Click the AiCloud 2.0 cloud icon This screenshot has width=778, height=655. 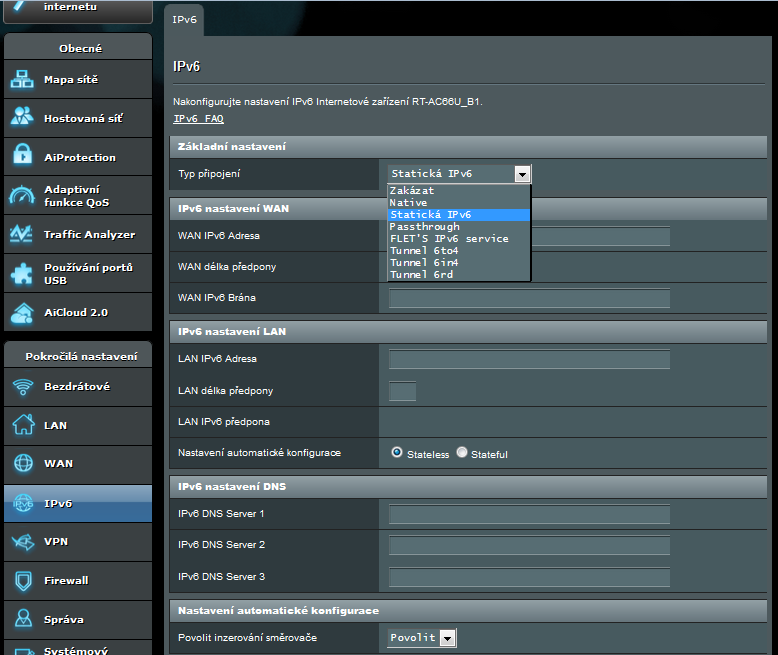point(23,312)
